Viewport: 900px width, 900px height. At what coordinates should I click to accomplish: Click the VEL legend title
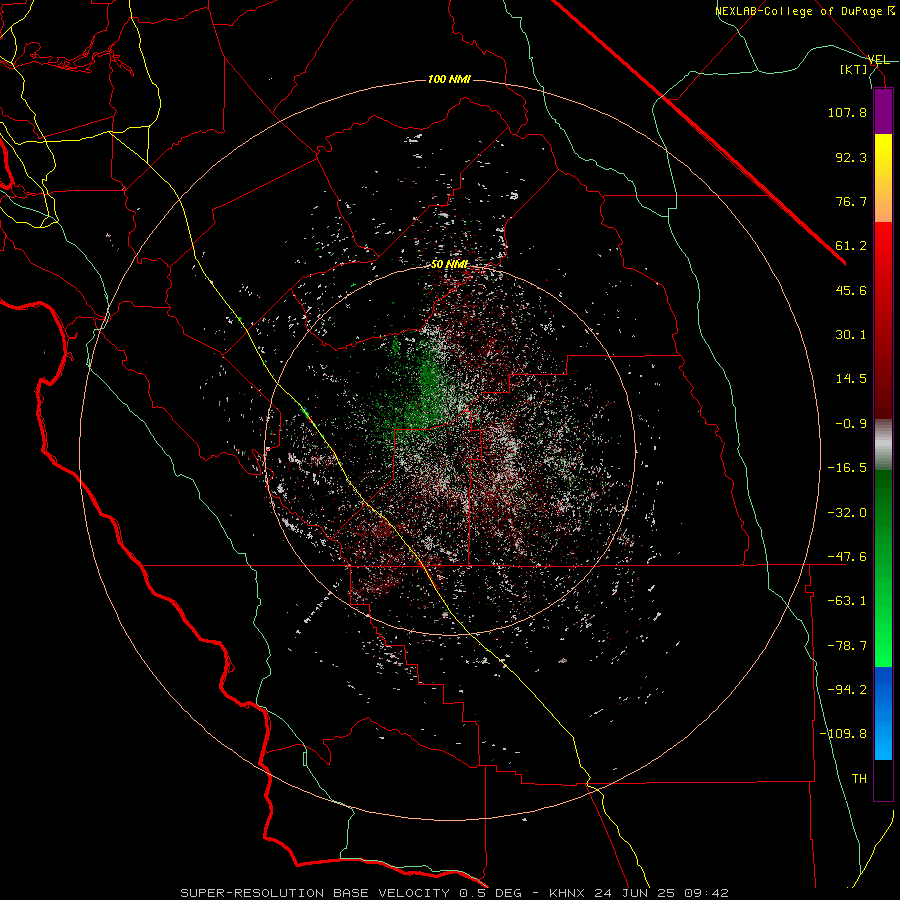point(878,60)
